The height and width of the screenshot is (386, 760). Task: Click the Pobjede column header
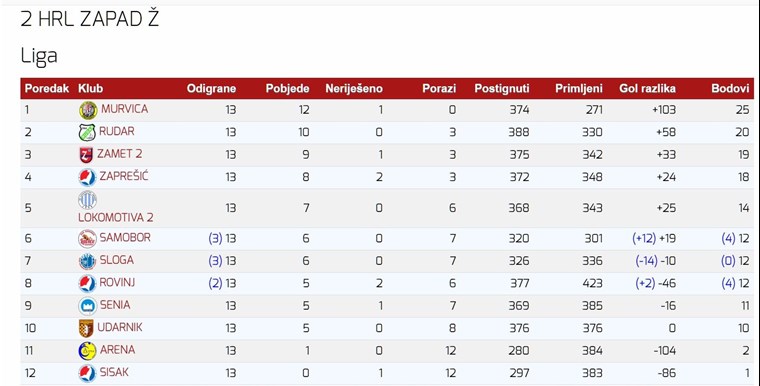pyautogui.click(x=287, y=88)
